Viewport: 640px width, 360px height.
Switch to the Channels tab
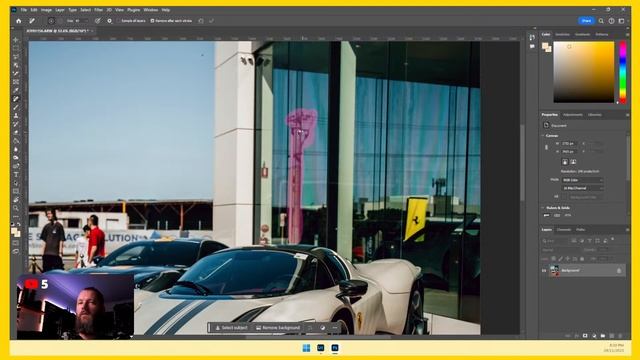tap(564, 230)
